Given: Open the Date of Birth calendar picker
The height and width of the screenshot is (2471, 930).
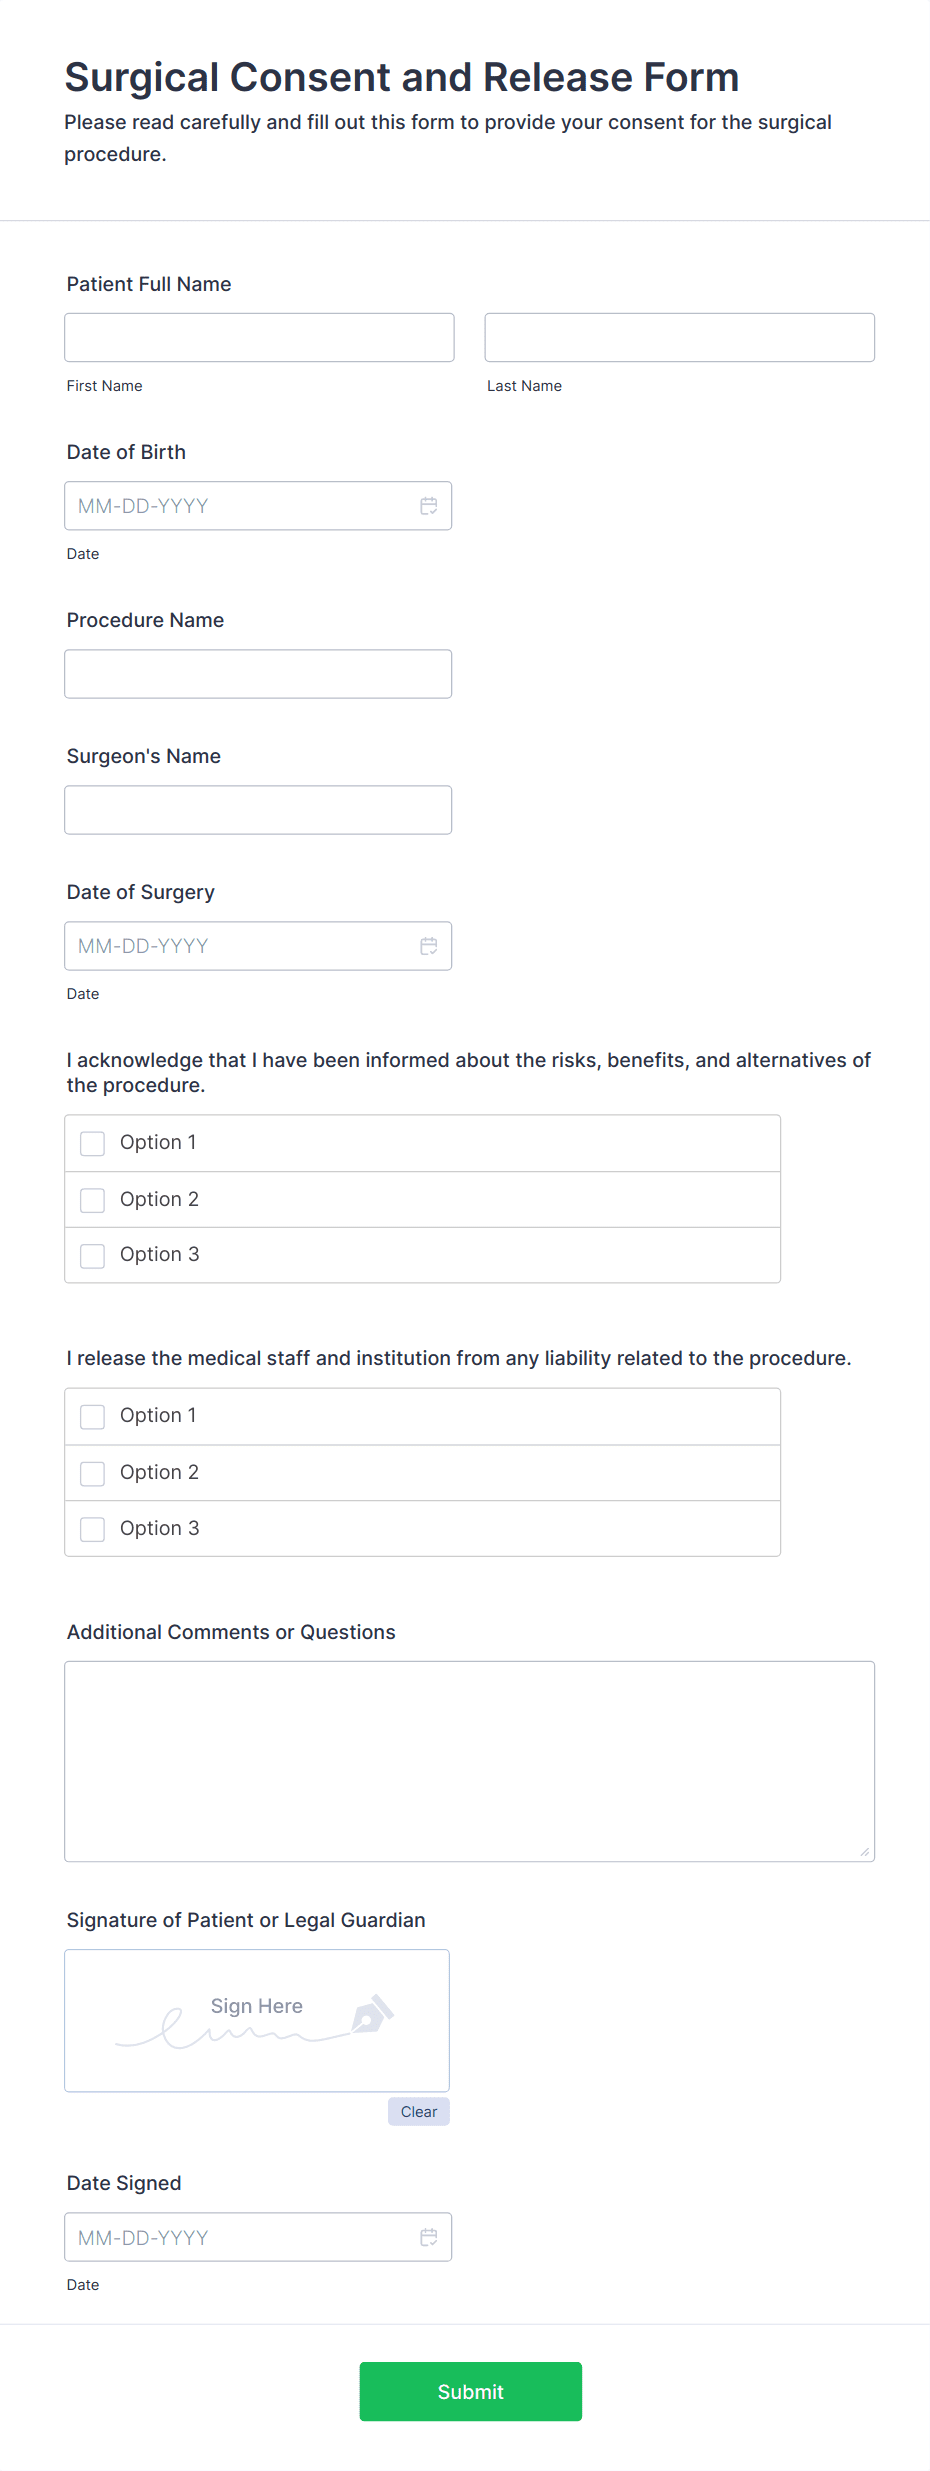Looking at the screenshot, I should pyautogui.click(x=430, y=506).
